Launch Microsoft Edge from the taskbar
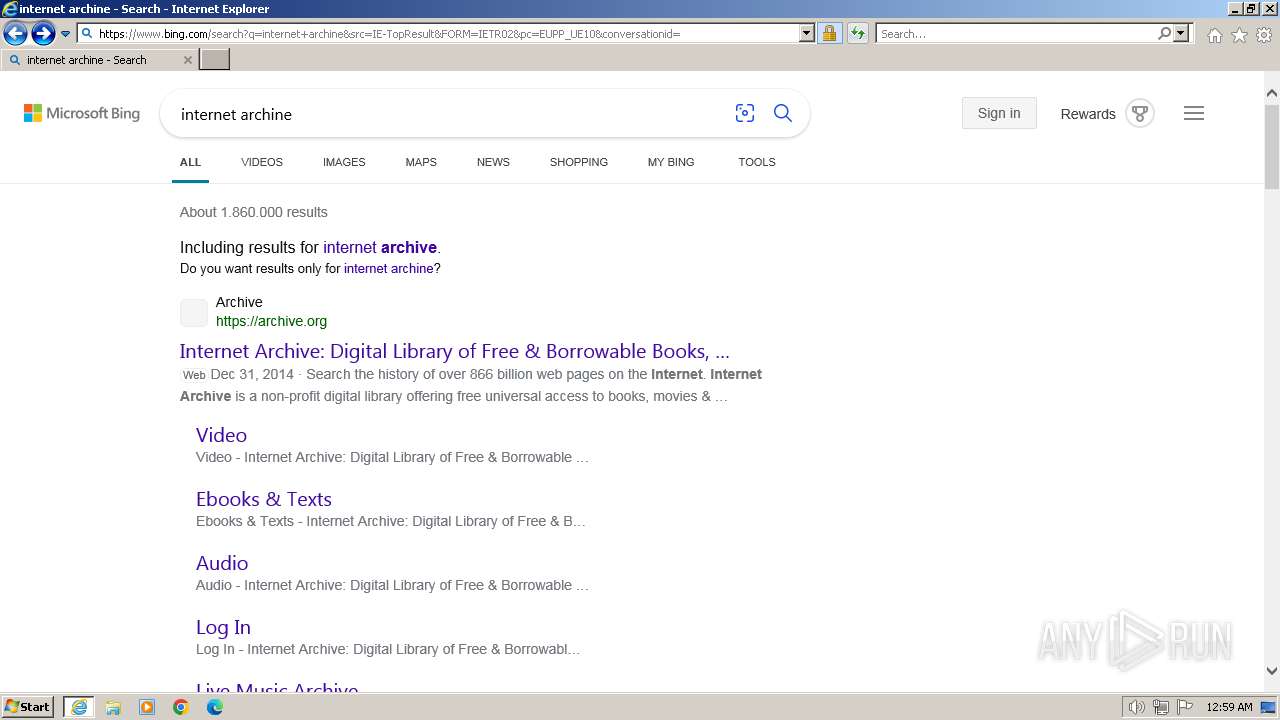 (215, 707)
